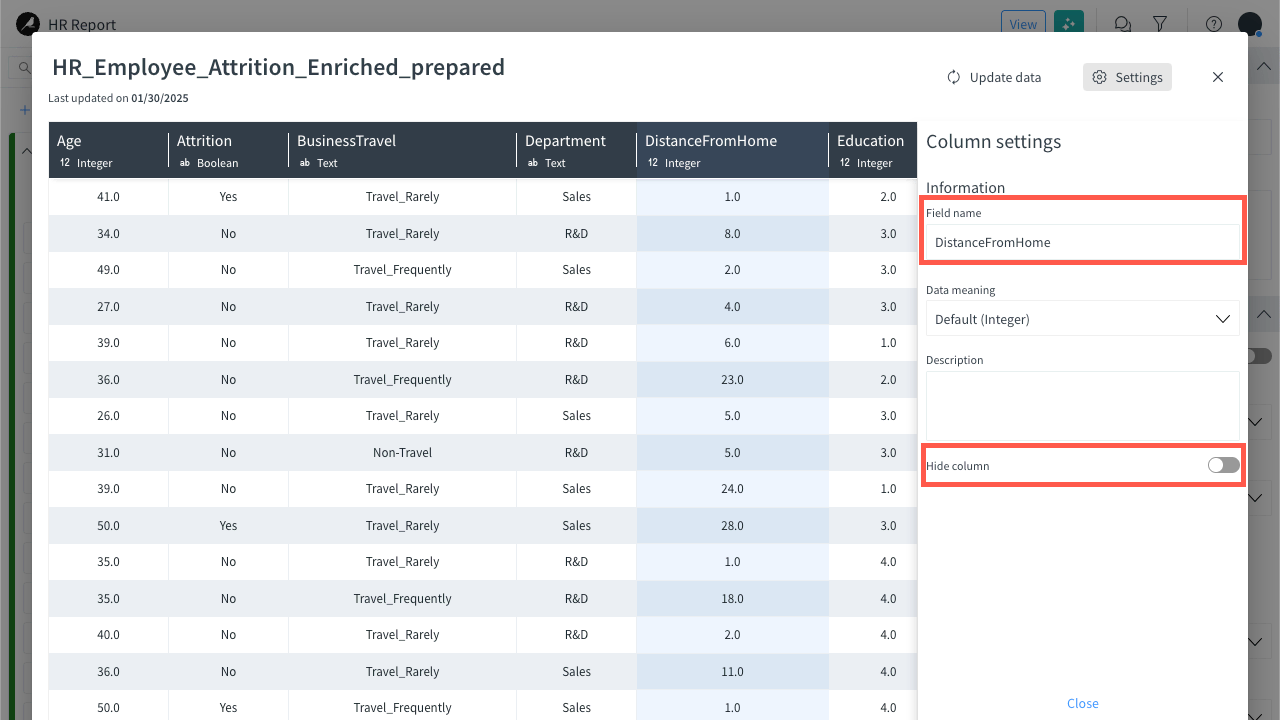The height and width of the screenshot is (720, 1280).
Task: Toggle the Hide column switch
Action: click(x=1222, y=465)
